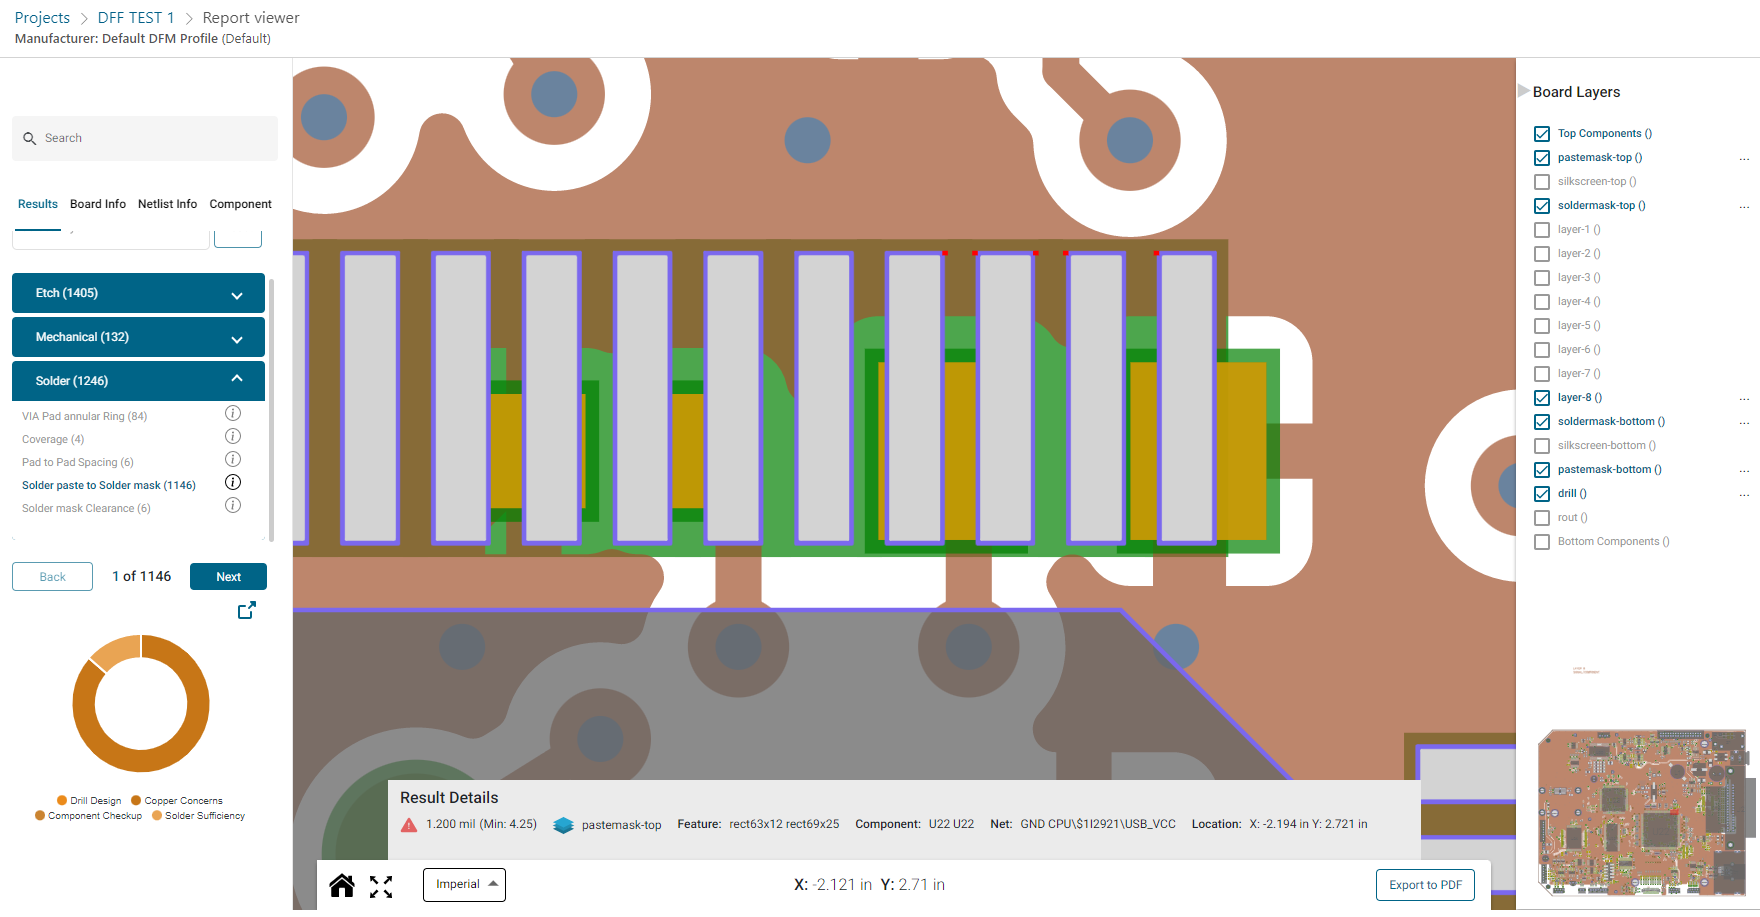This screenshot has width=1760, height=917.
Task: Click info icon for Solder paste to Solder mask
Action: [233, 482]
